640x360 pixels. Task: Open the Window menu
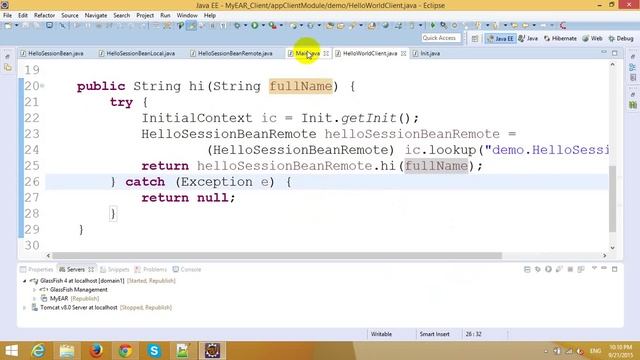tap(187, 16)
